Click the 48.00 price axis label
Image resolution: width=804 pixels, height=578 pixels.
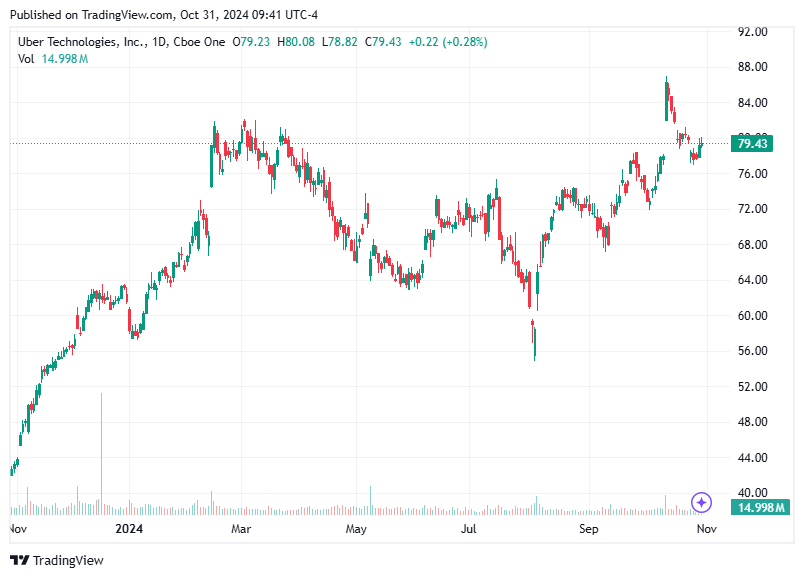click(x=752, y=422)
